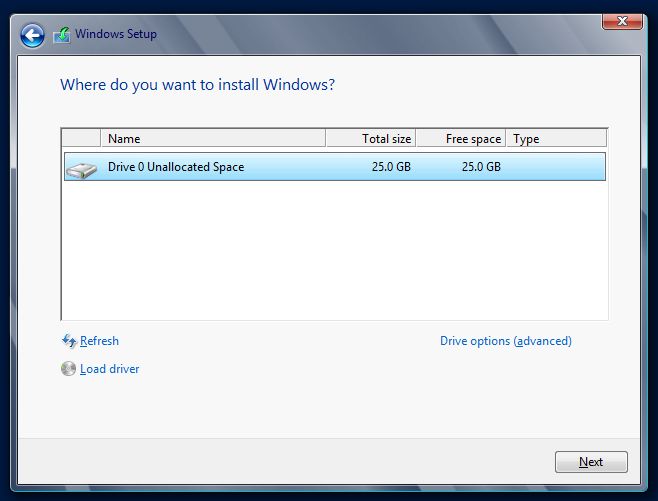The height and width of the screenshot is (501, 658).
Task: Sort by the Free space column header
Action: coord(461,138)
